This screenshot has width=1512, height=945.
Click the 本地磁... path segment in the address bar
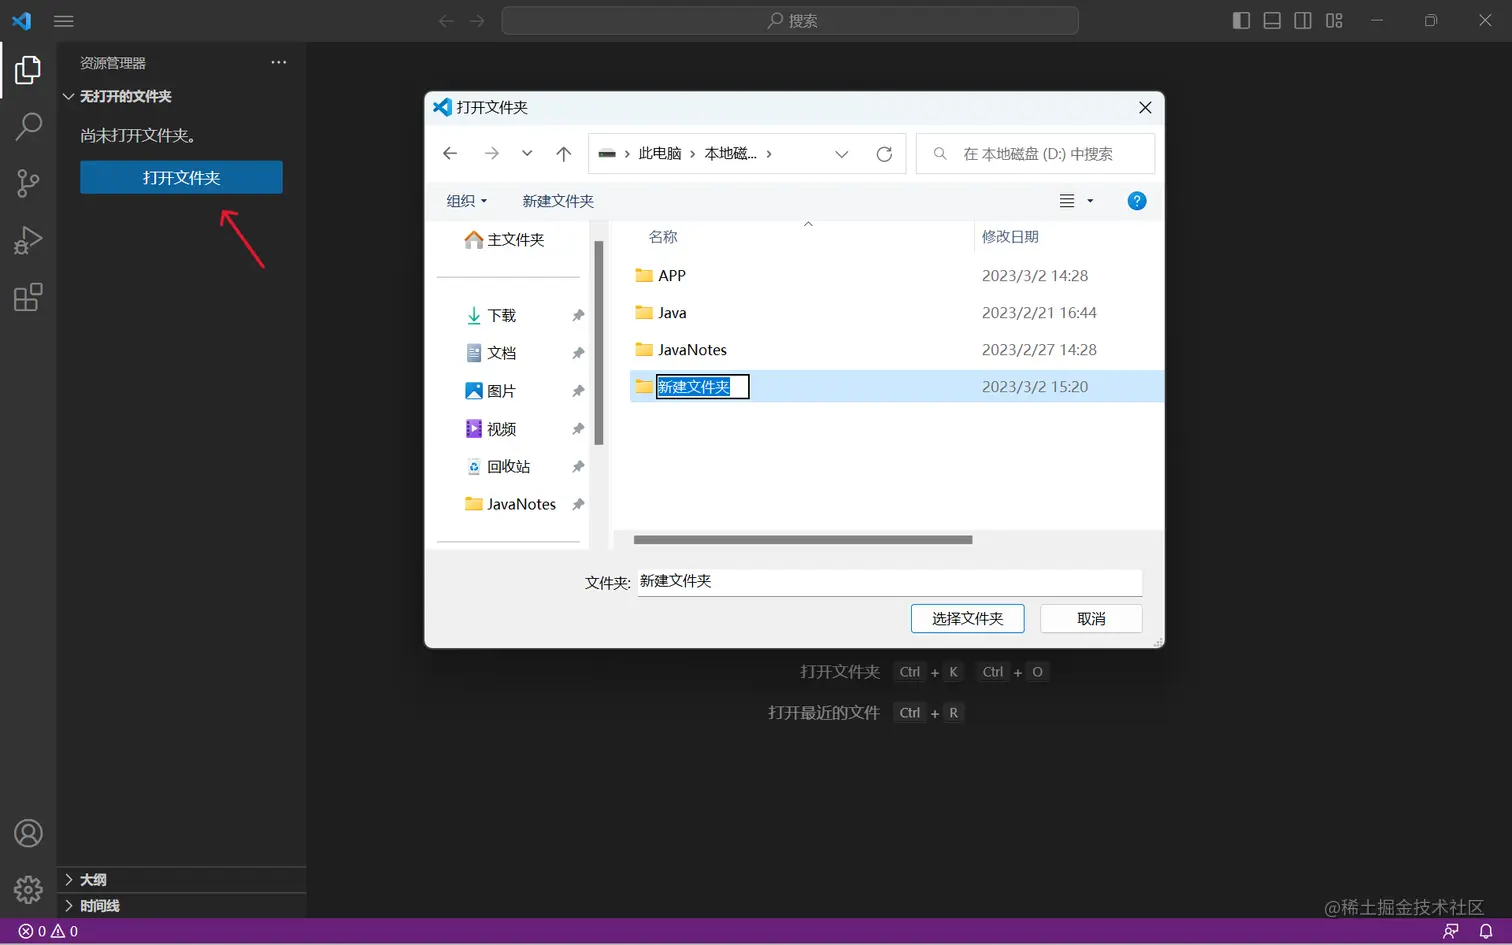tap(730, 153)
